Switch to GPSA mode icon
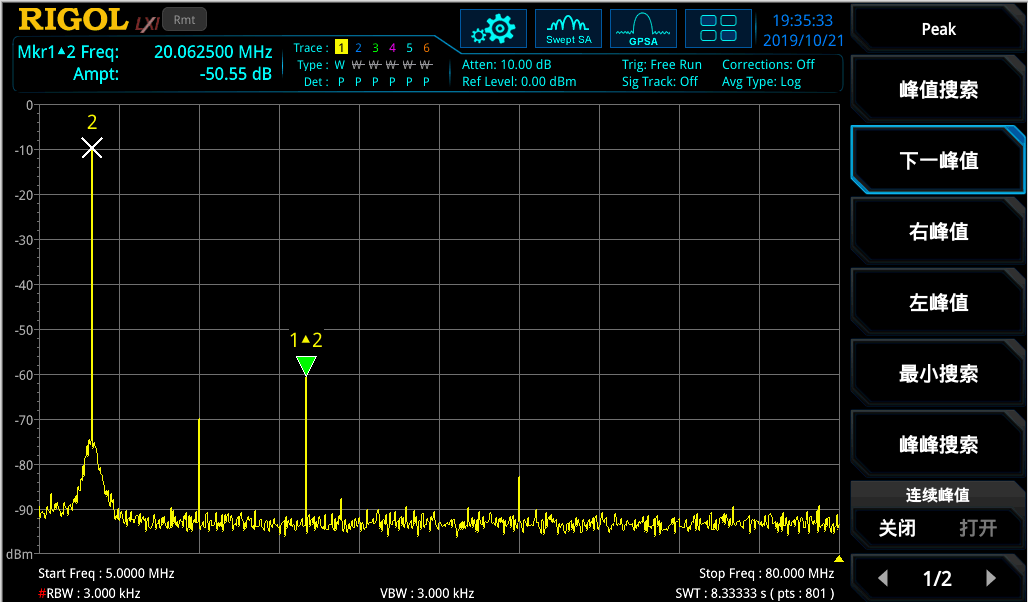 (x=643, y=28)
